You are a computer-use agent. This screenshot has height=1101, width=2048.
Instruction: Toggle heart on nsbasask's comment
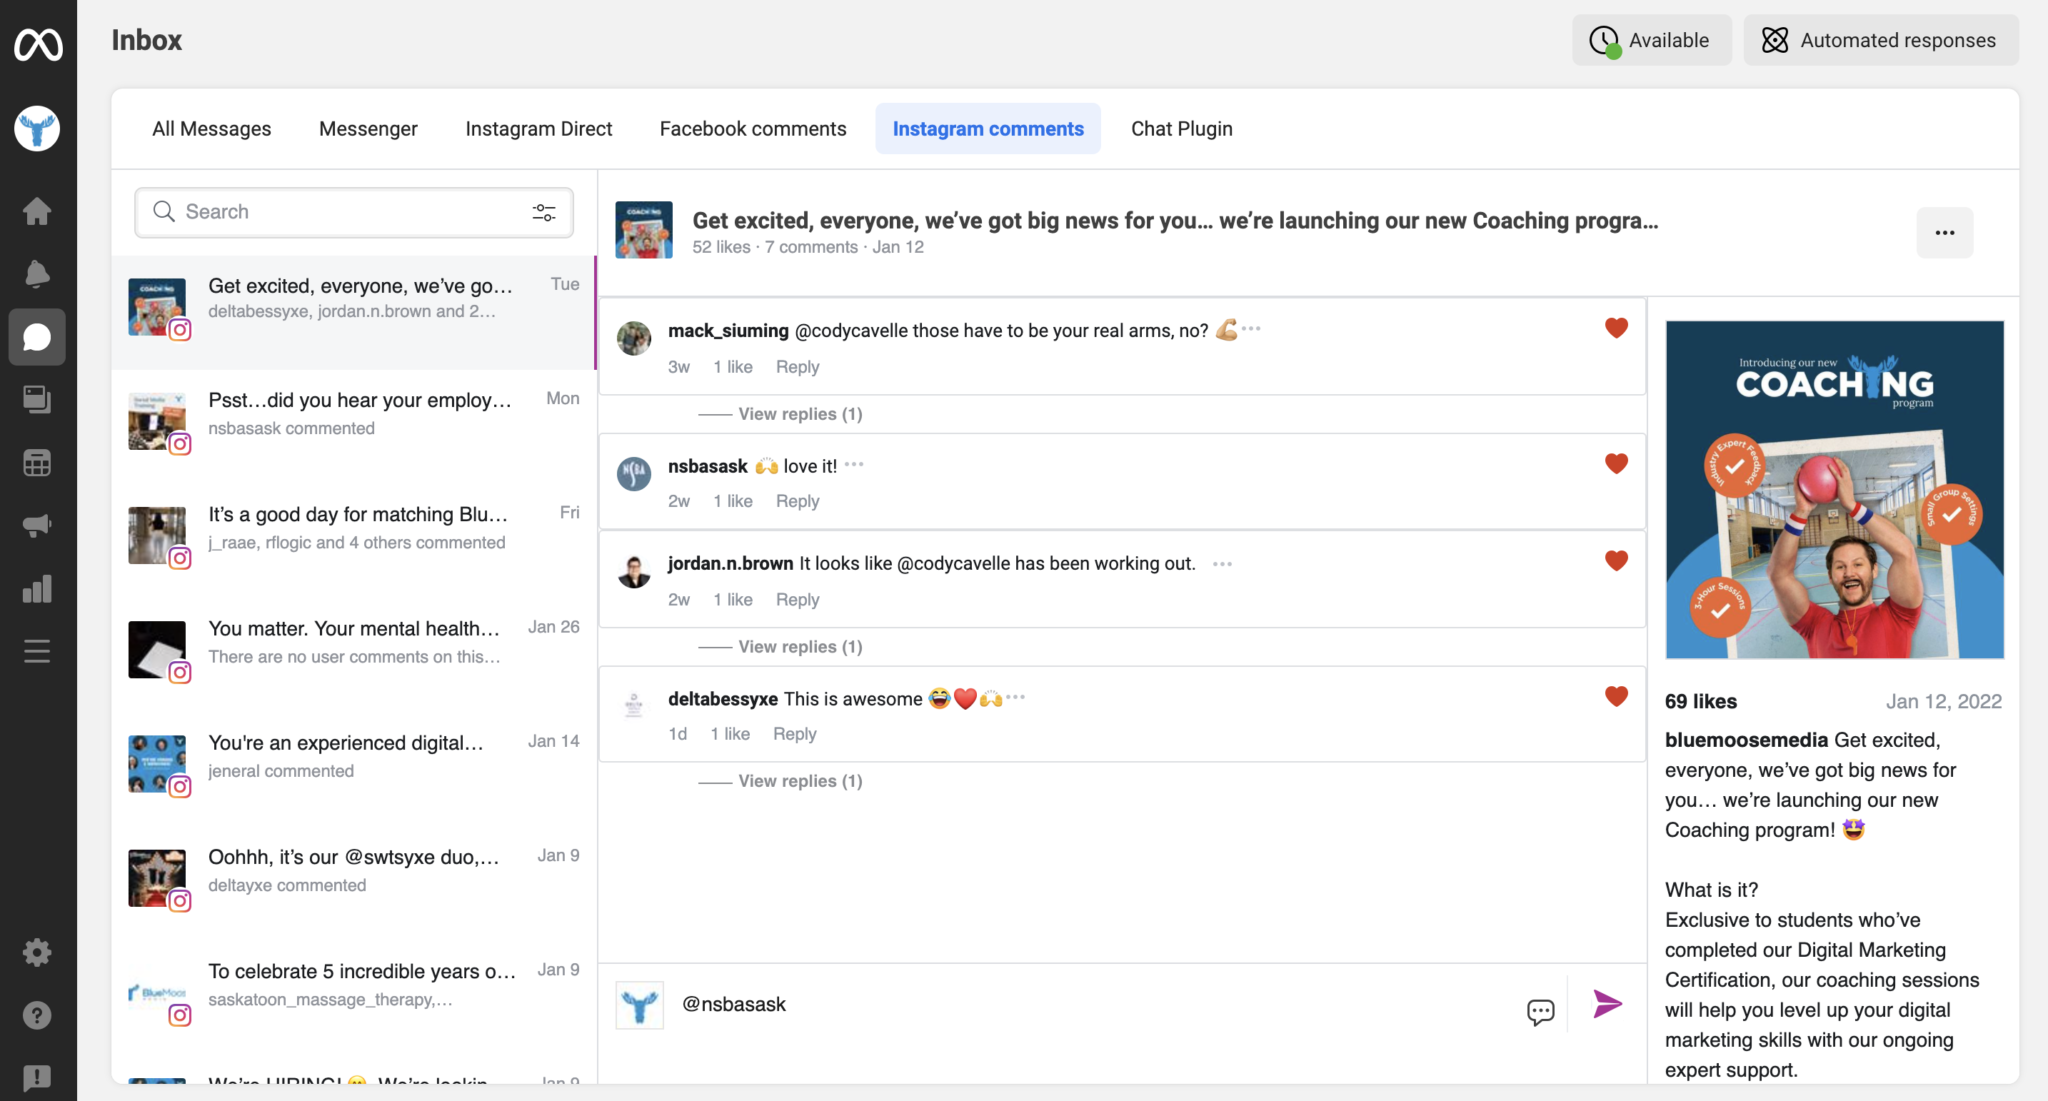click(x=1616, y=464)
